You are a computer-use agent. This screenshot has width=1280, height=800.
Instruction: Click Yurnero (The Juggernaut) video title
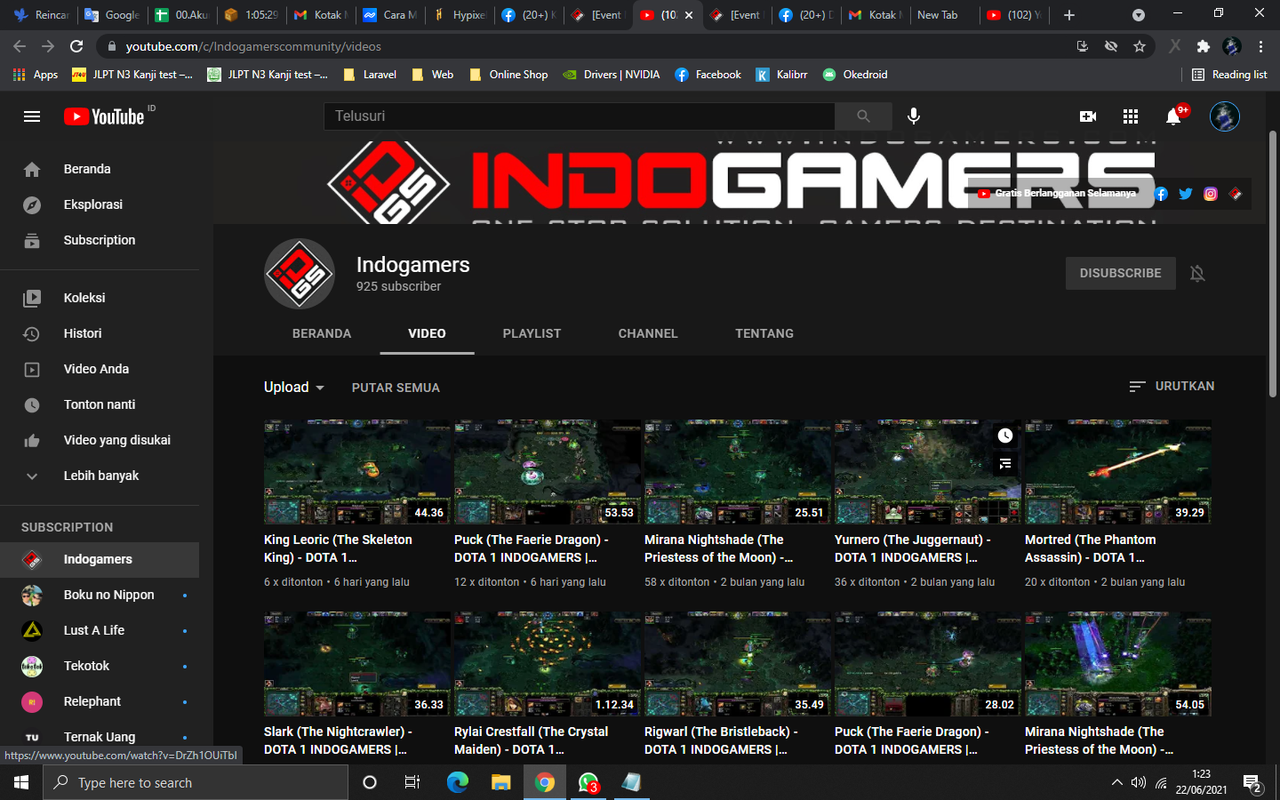(912, 548)
